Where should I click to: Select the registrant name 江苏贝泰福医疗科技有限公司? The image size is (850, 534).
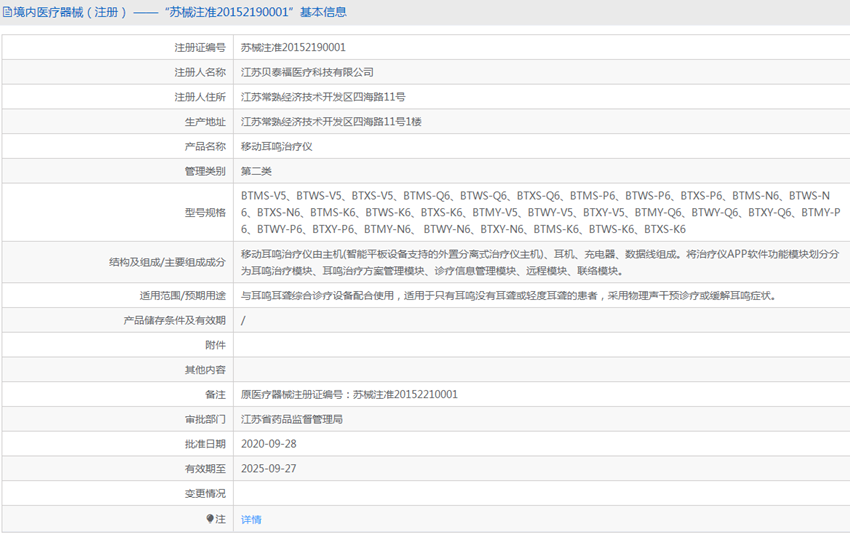[307, 72]
